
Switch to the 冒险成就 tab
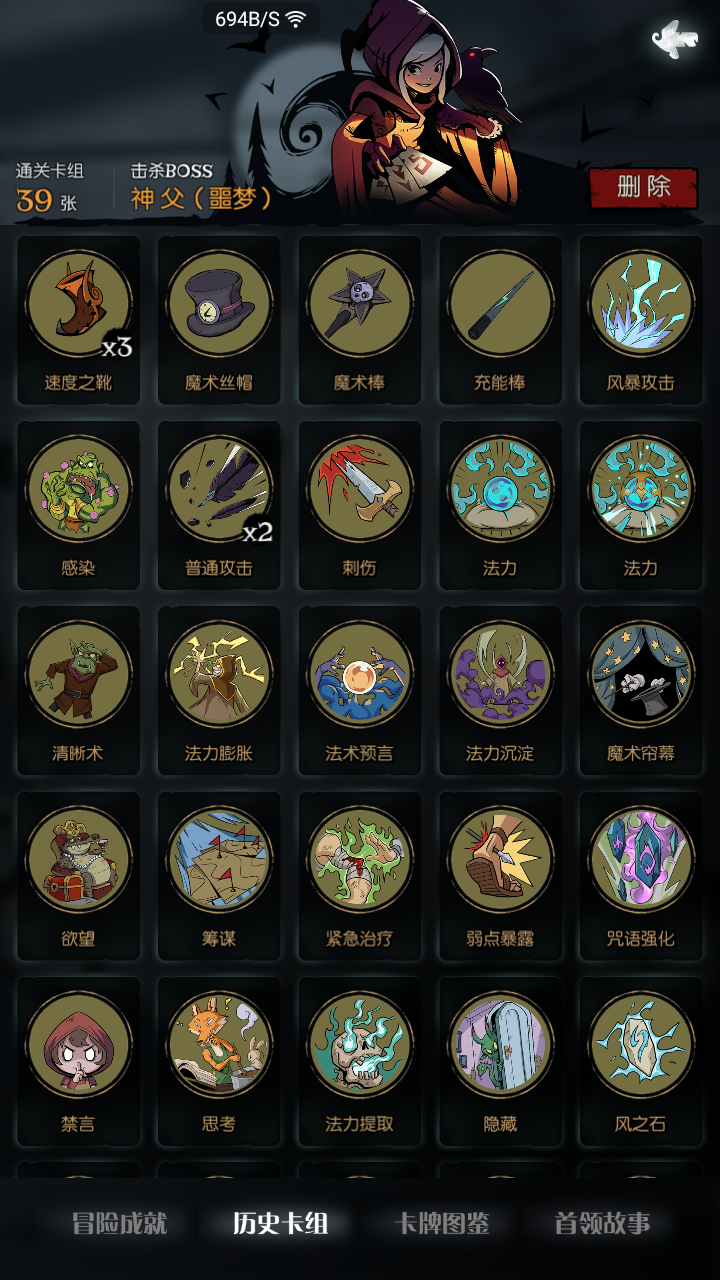point(119,1223)
